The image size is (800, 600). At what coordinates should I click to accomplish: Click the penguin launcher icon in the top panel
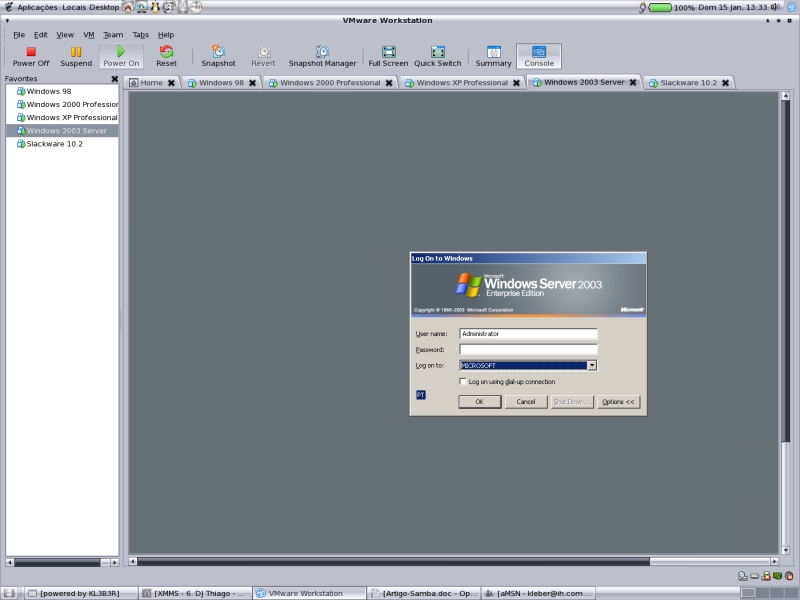click(155, 7)
